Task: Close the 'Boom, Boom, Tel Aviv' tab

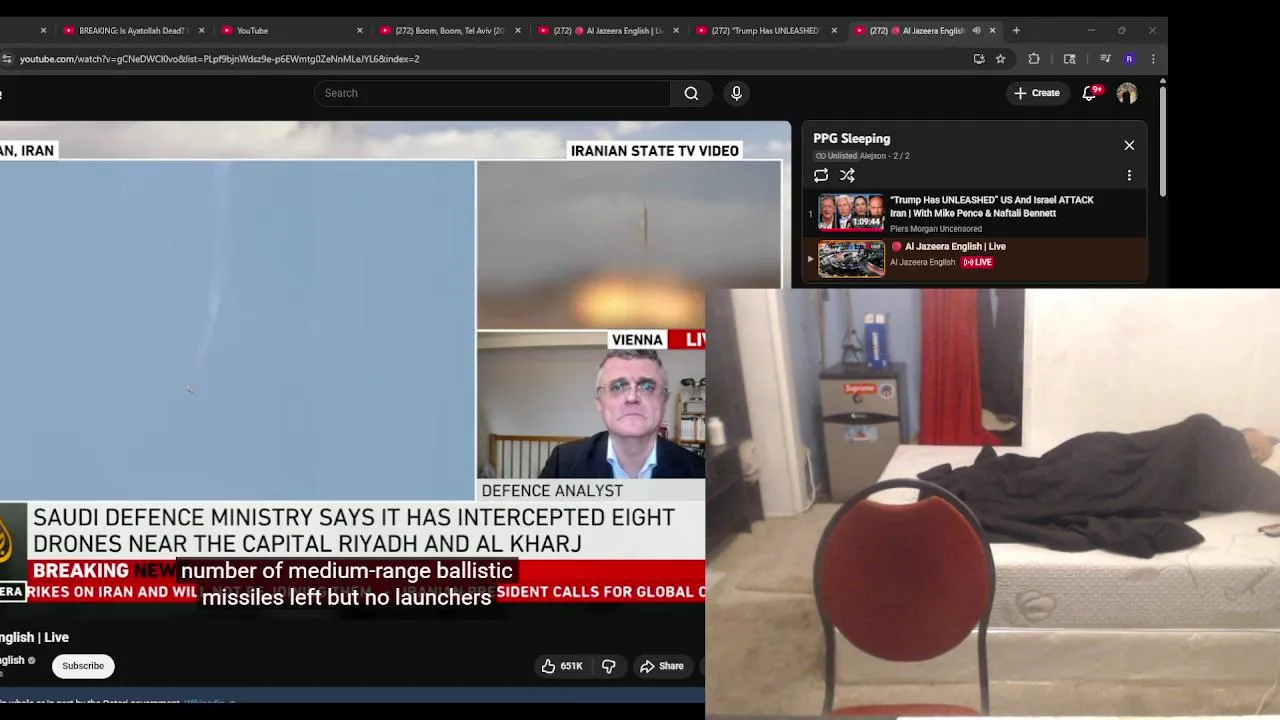Action: [518, 30]
